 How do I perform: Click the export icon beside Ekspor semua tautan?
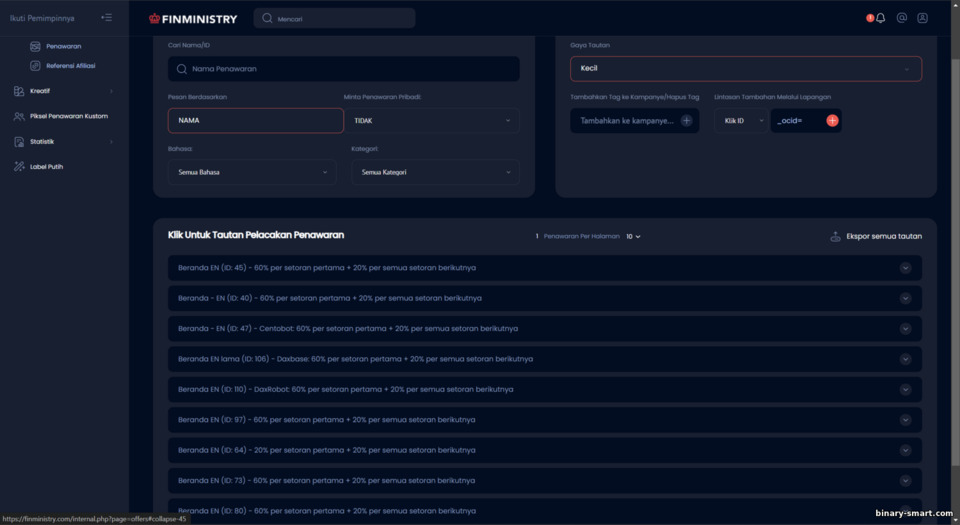pyautogui.click(x=835, y=236)
